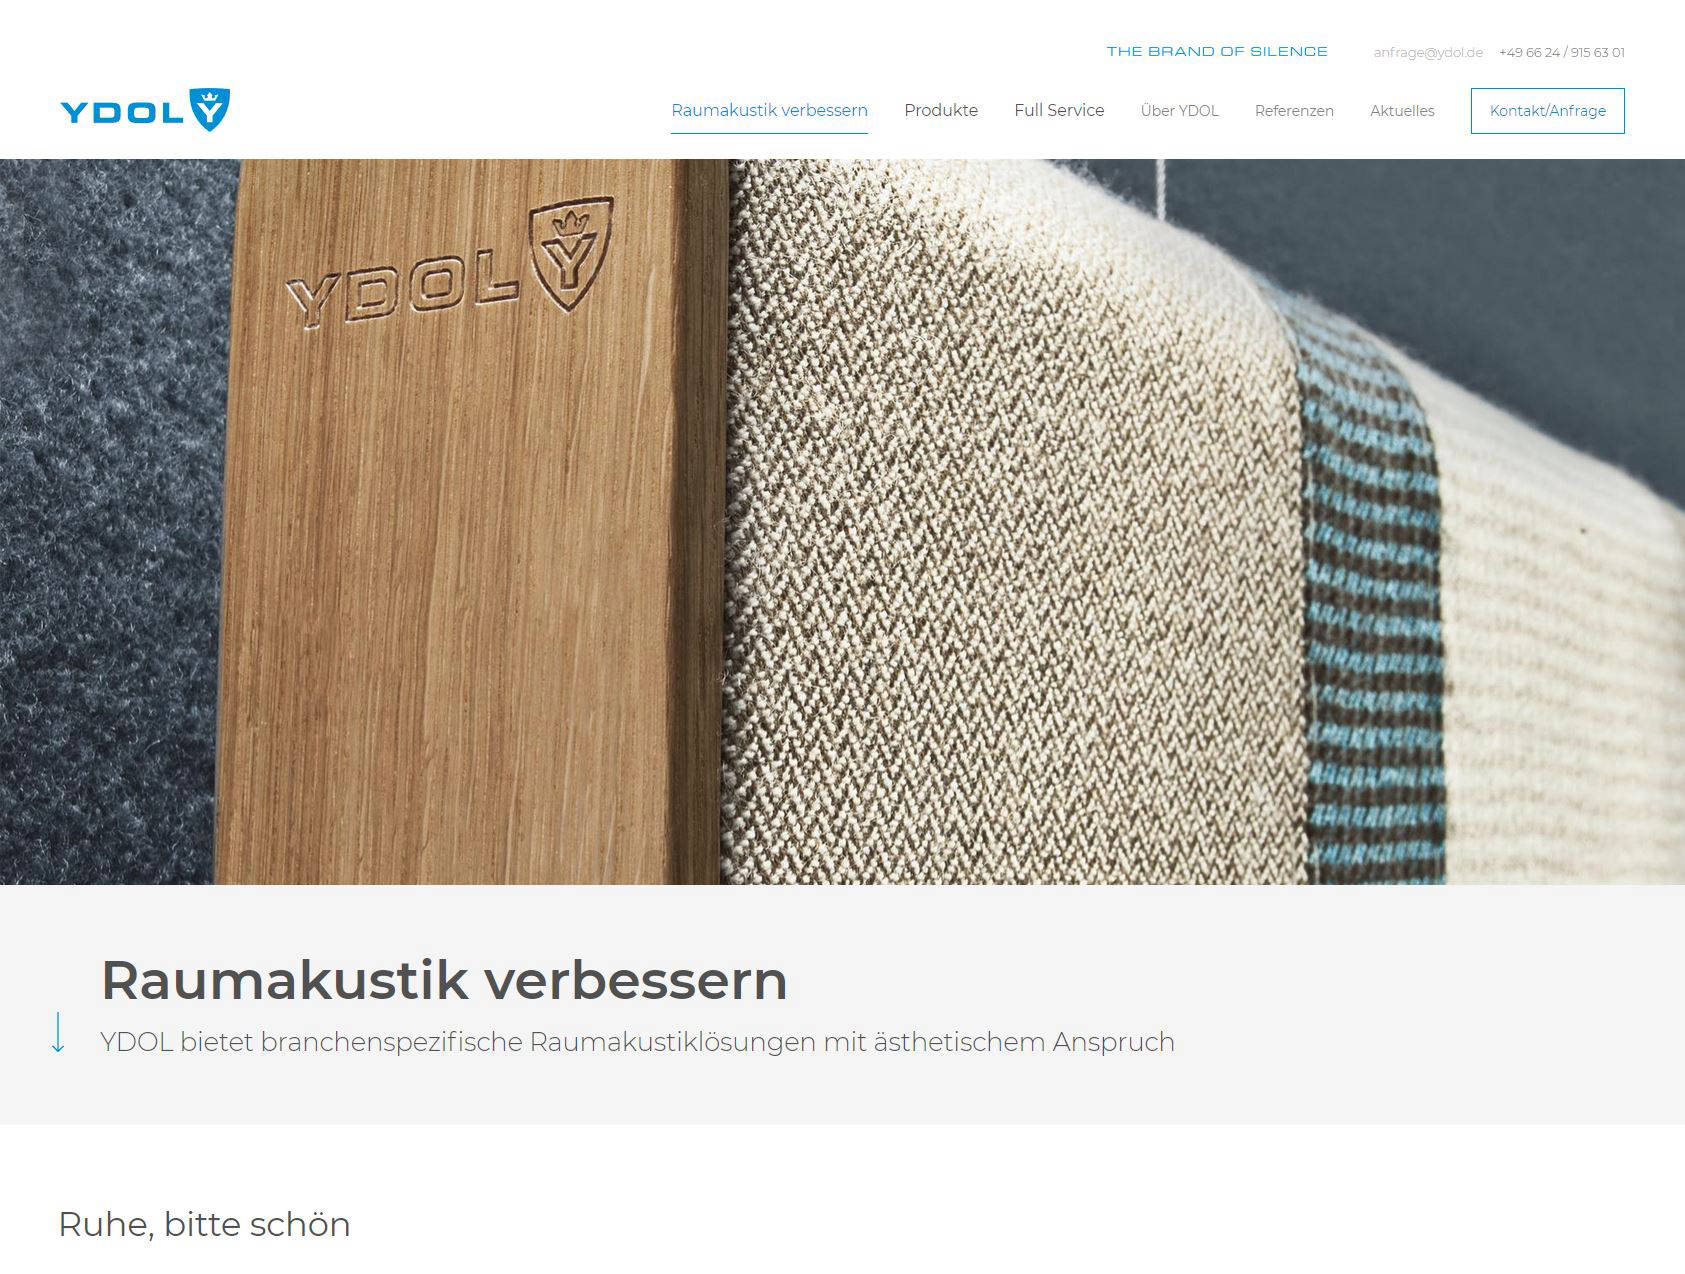Click the Ruhe, bitte schön heading
1685x1274 pixels.
coord(204,1224)
